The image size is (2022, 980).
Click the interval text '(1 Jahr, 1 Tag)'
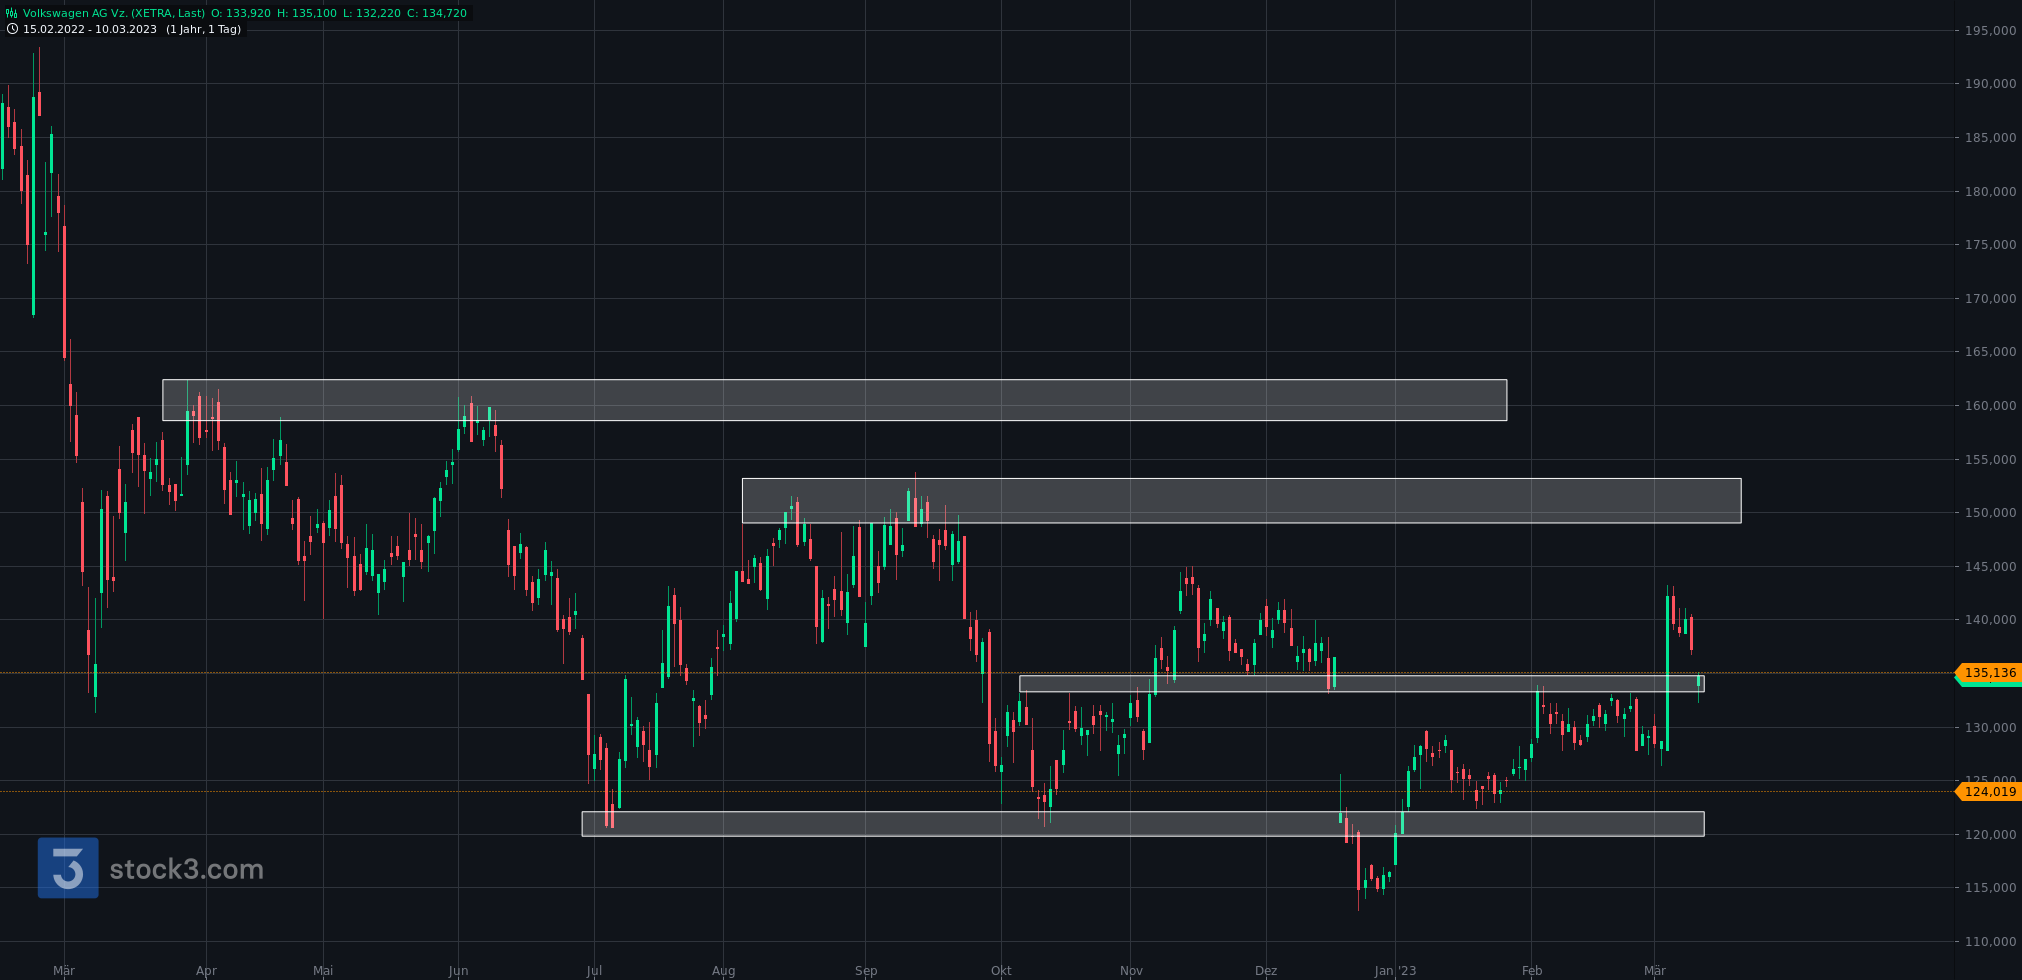click(203, 29)
